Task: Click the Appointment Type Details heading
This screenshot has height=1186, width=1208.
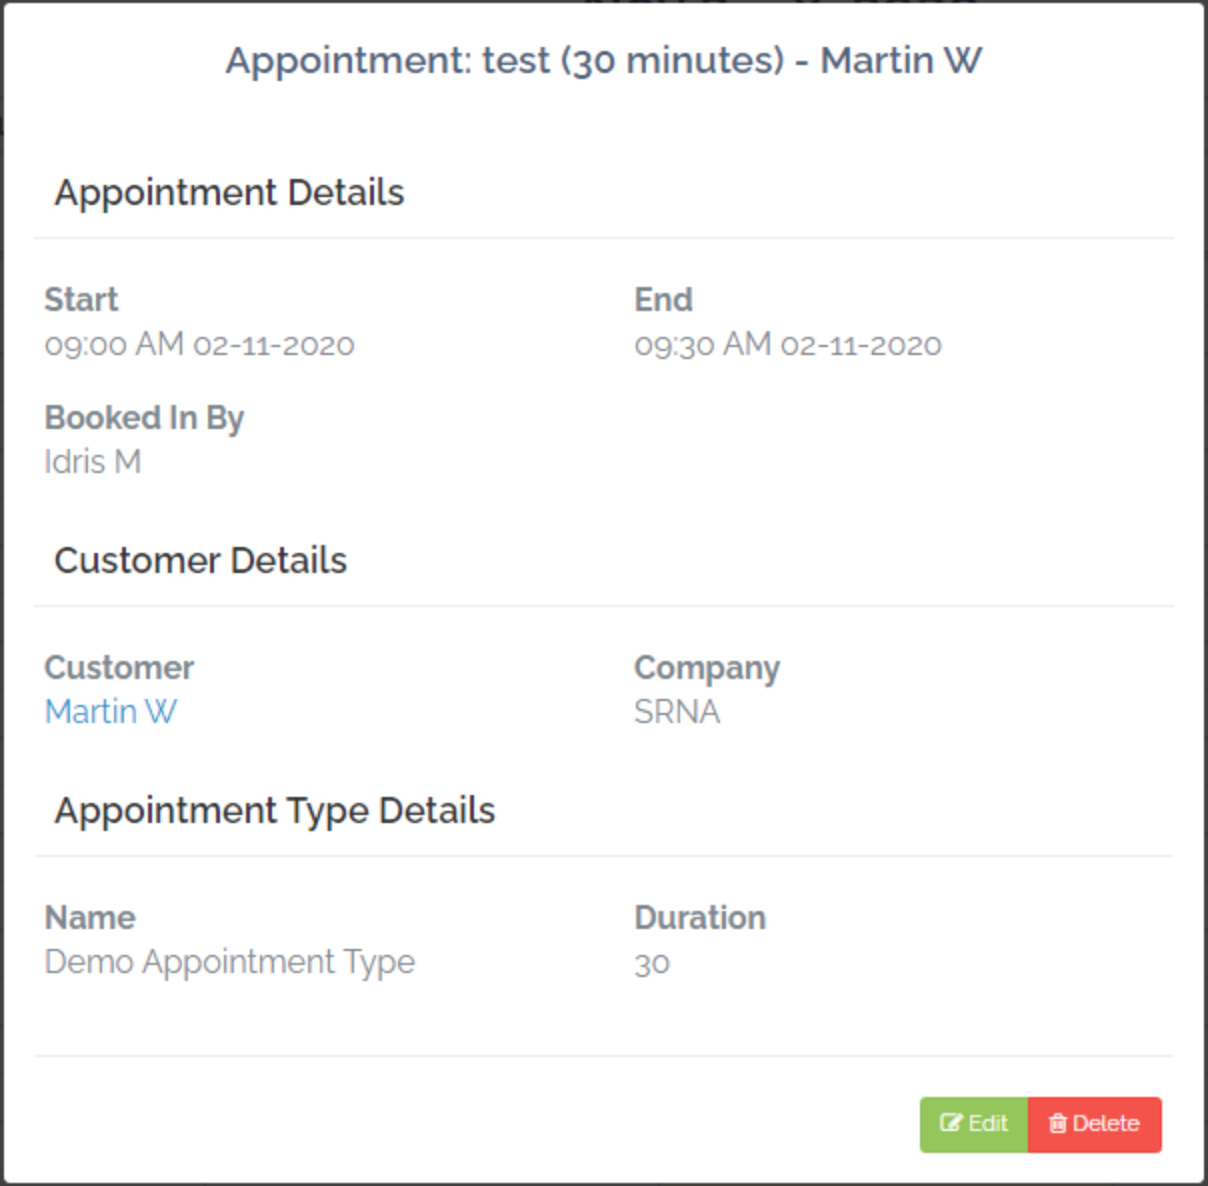Action: (275, 811)
